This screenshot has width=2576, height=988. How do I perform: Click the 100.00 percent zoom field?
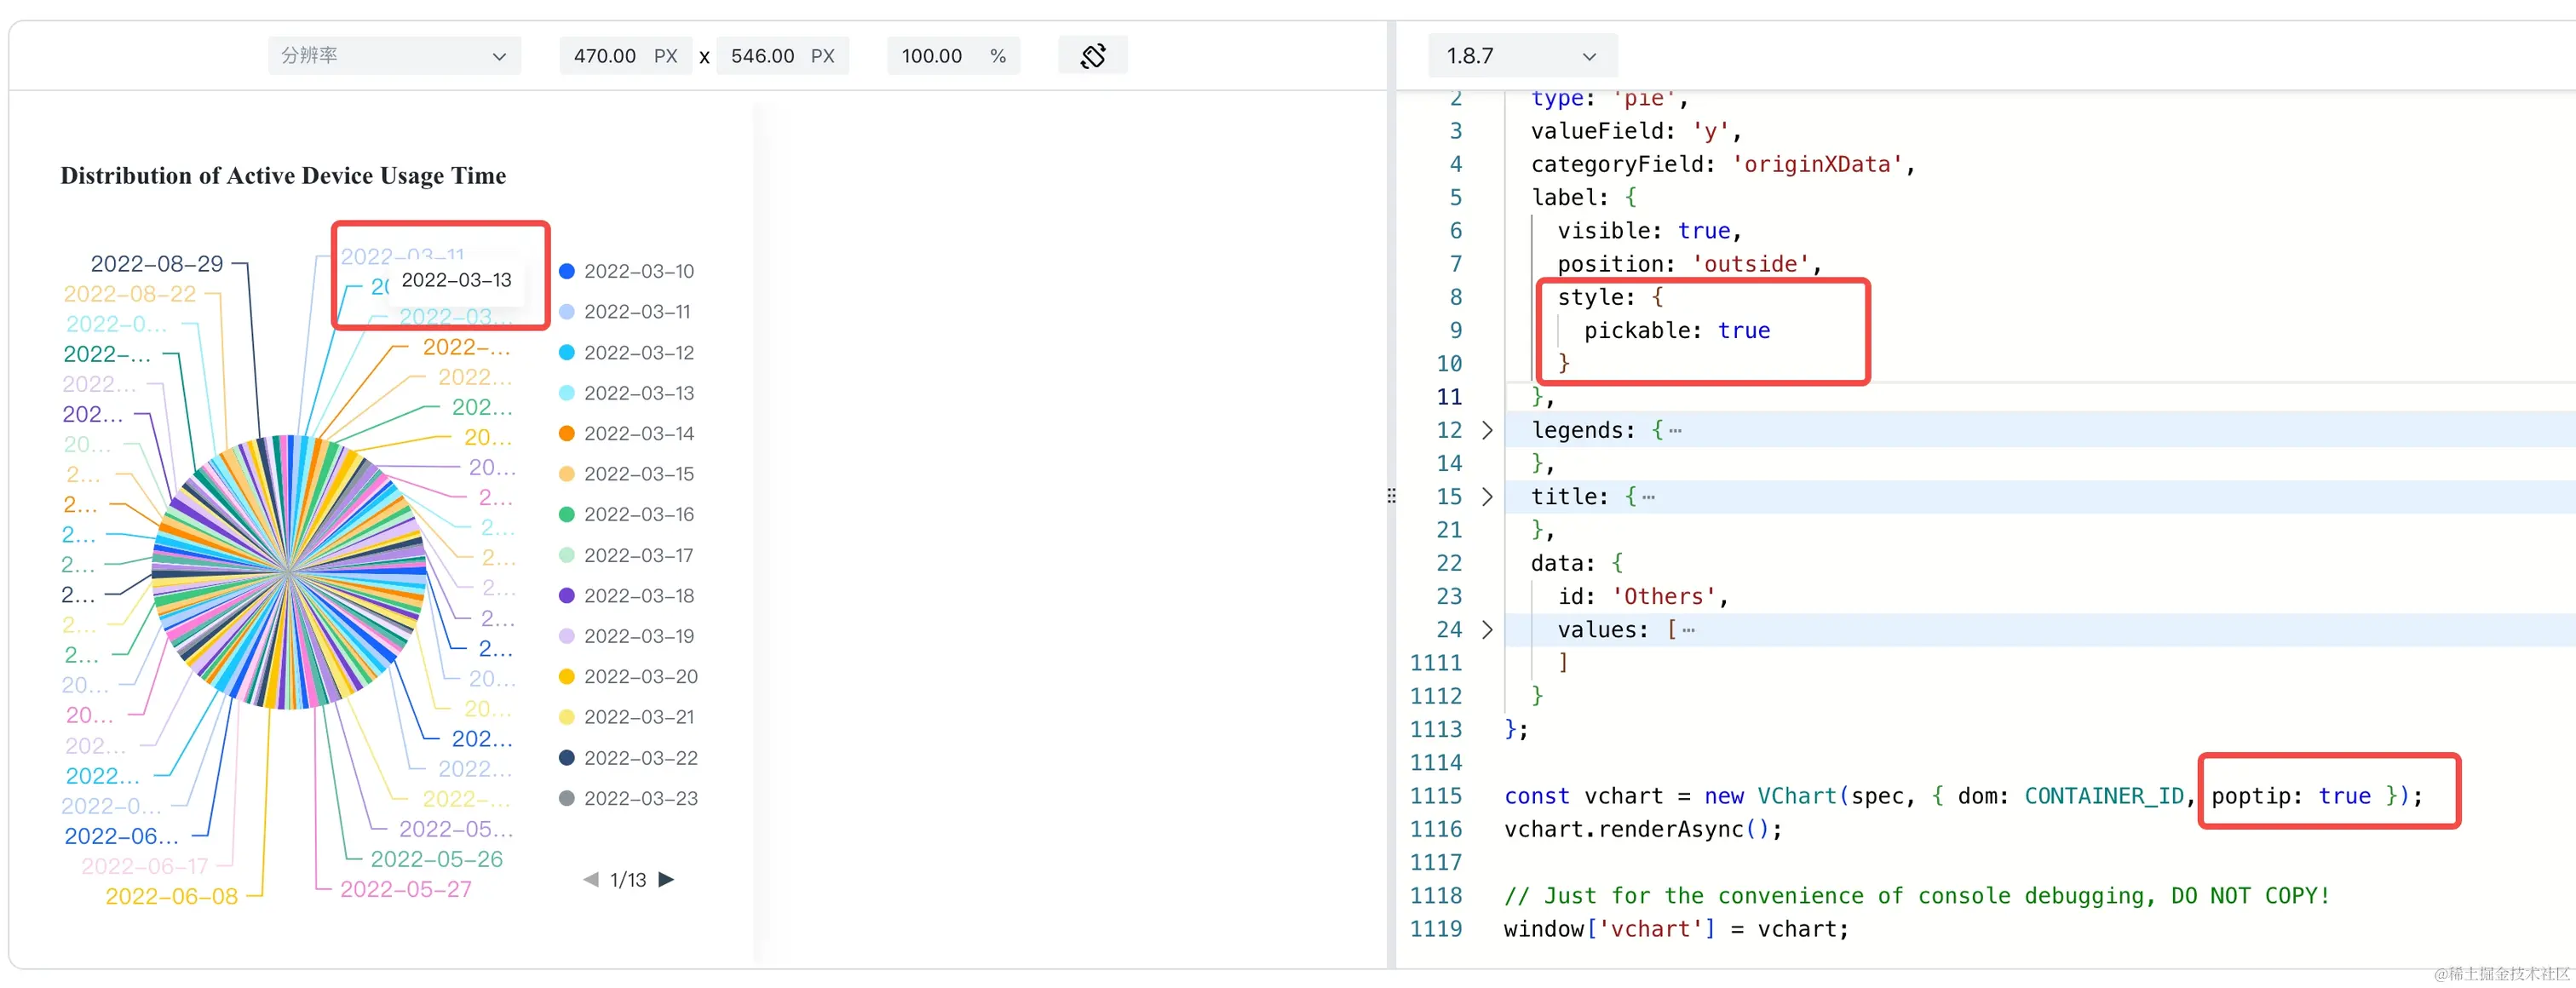click(932, 56)
